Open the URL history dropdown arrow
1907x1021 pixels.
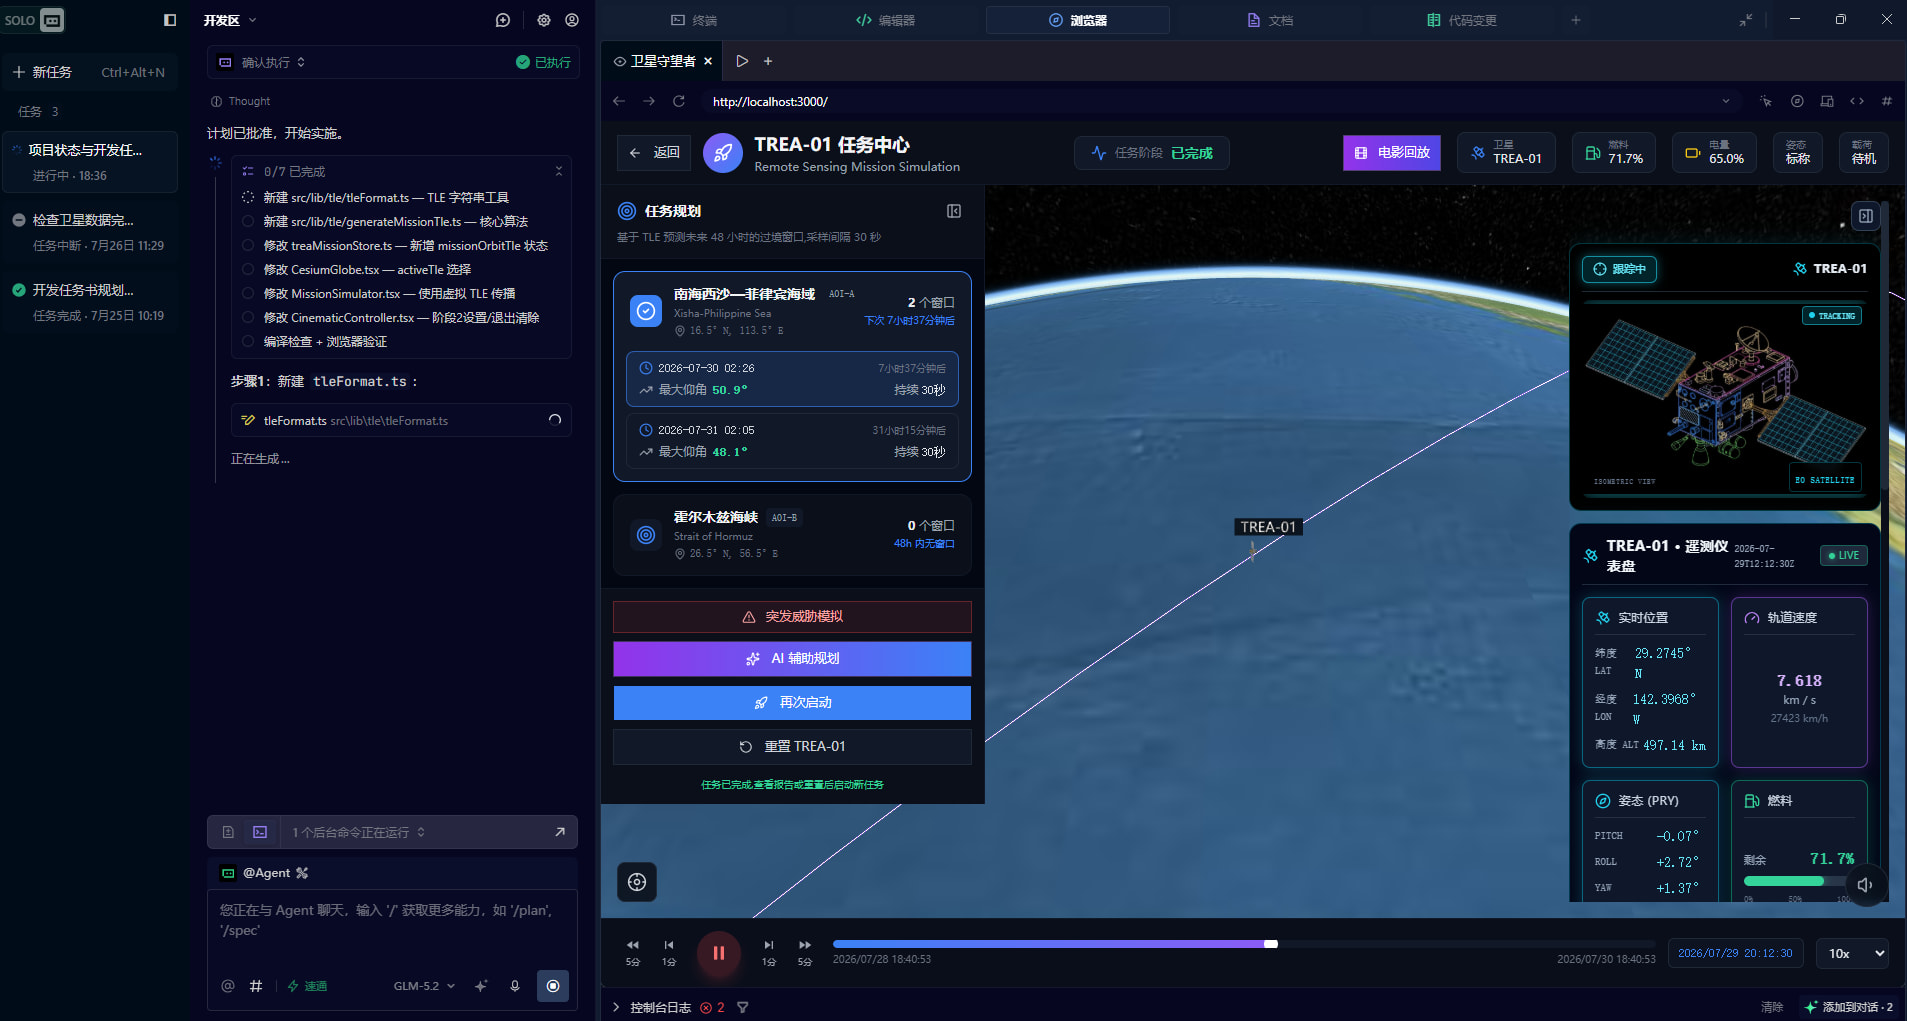click(x=1725, y=101)
